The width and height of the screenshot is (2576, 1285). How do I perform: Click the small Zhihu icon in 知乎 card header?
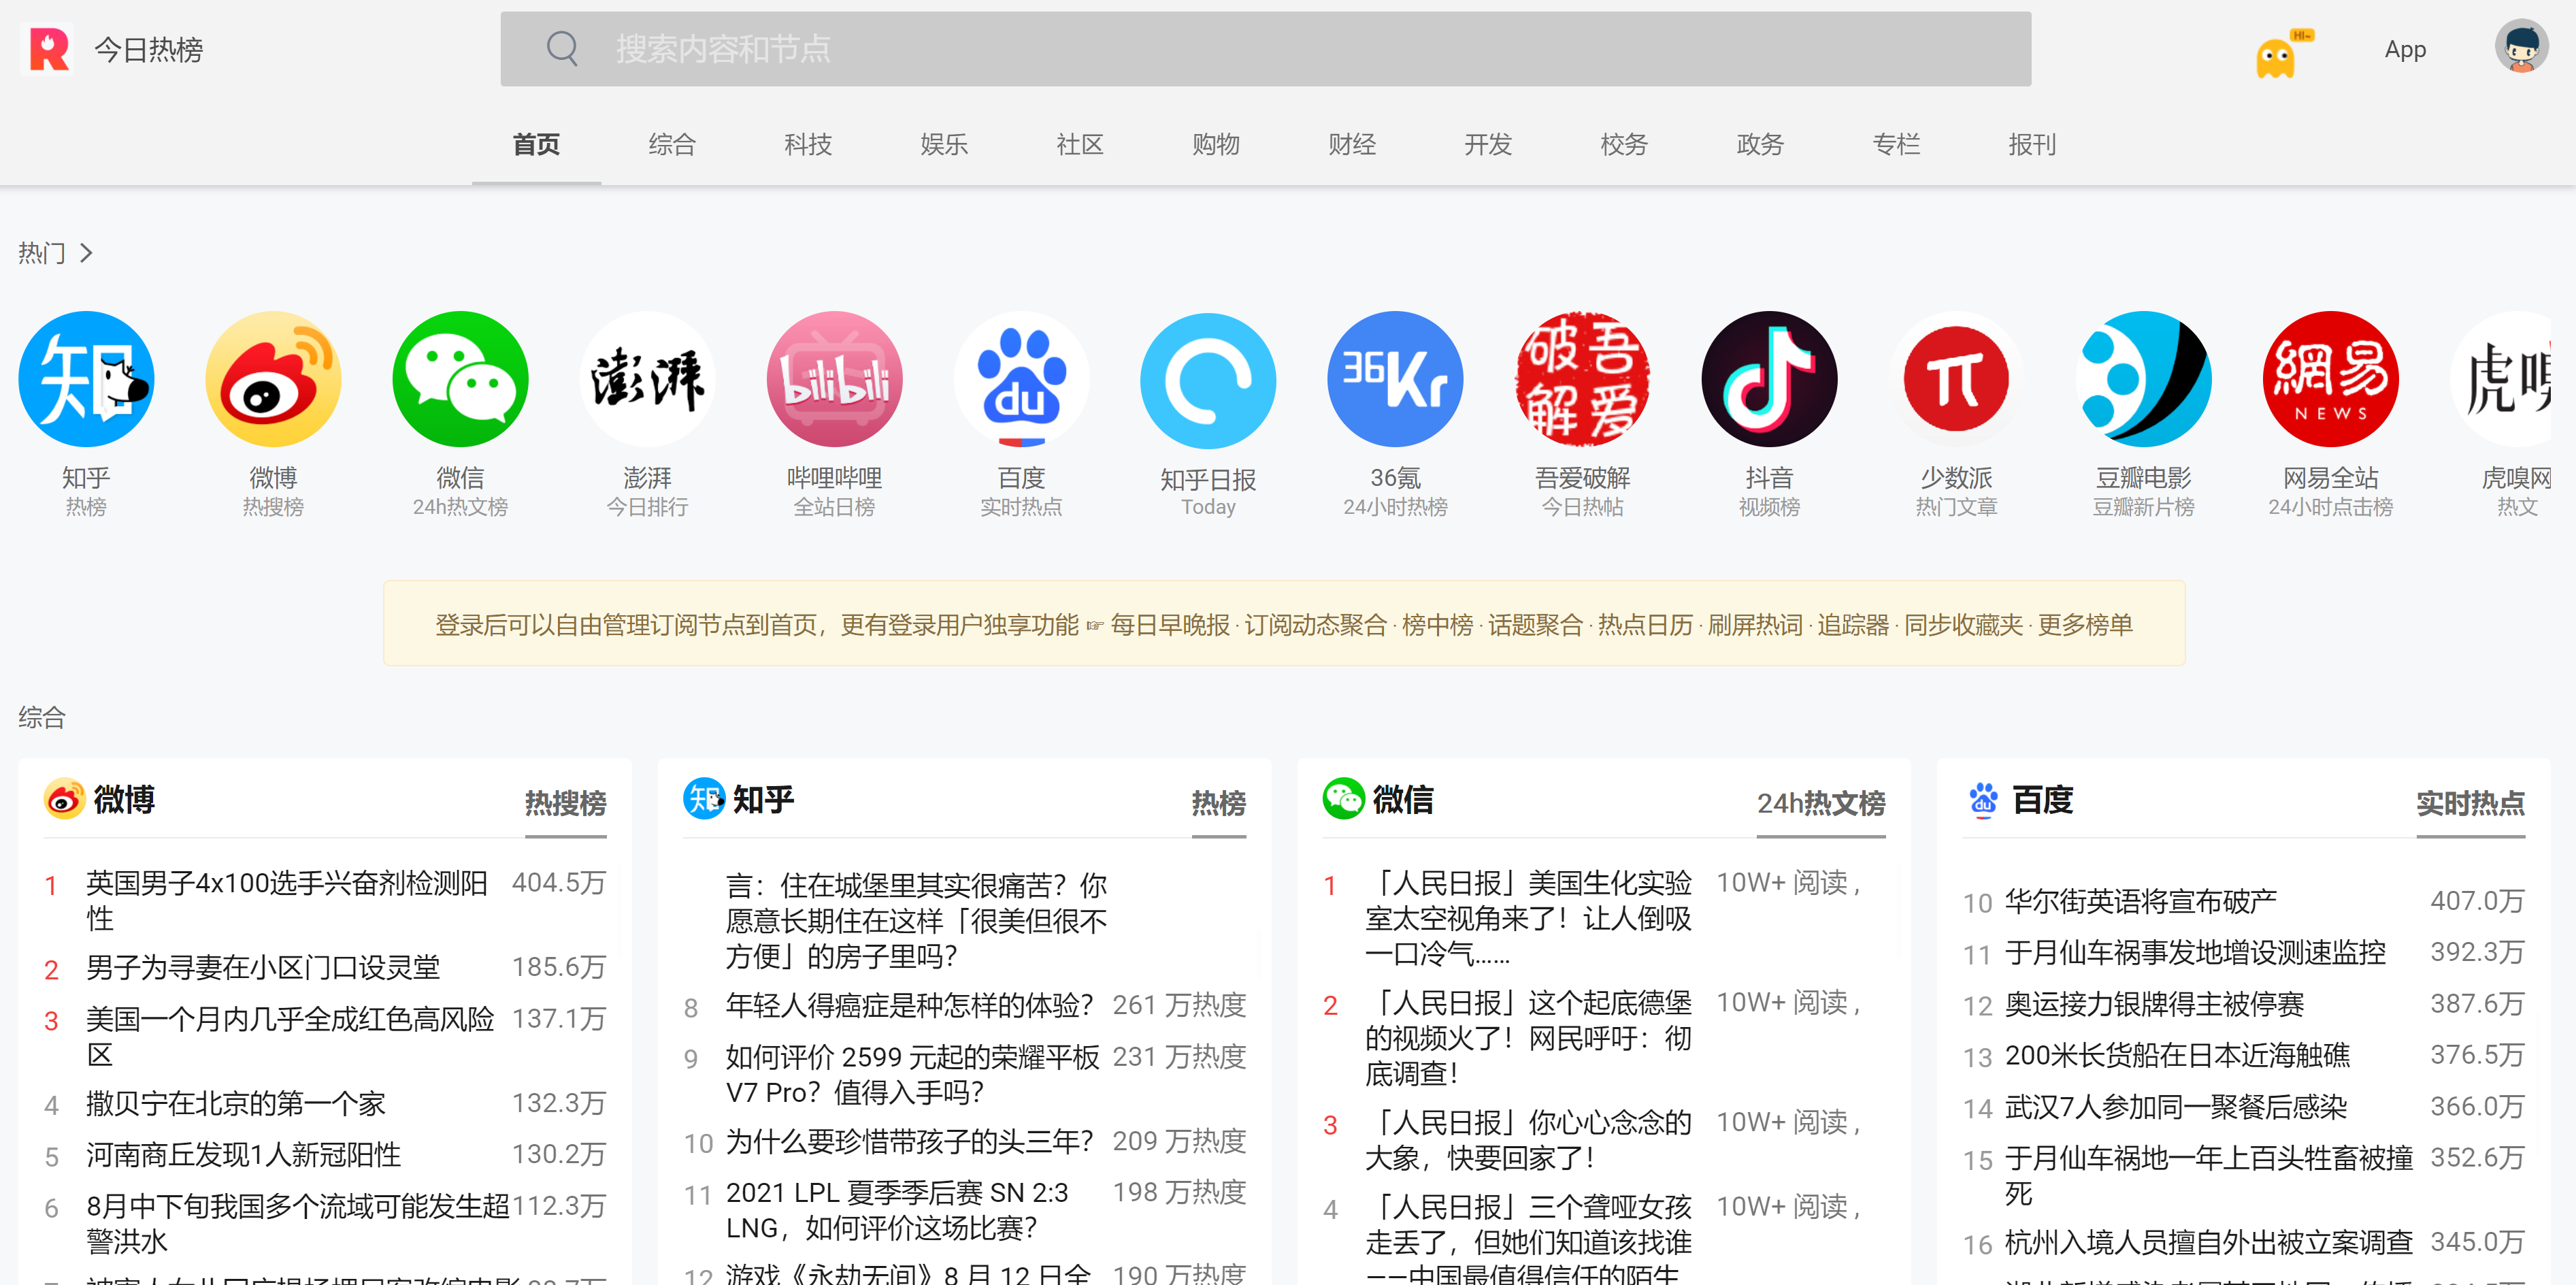click(x=704, y=799)
